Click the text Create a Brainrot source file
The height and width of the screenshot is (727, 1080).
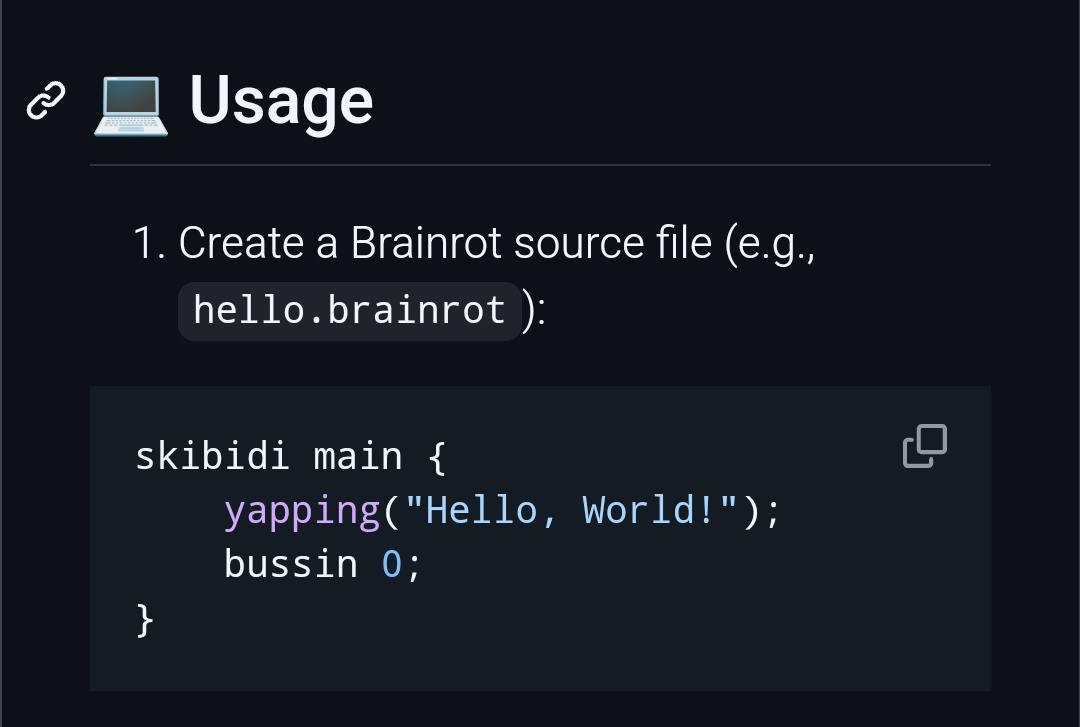420,242
